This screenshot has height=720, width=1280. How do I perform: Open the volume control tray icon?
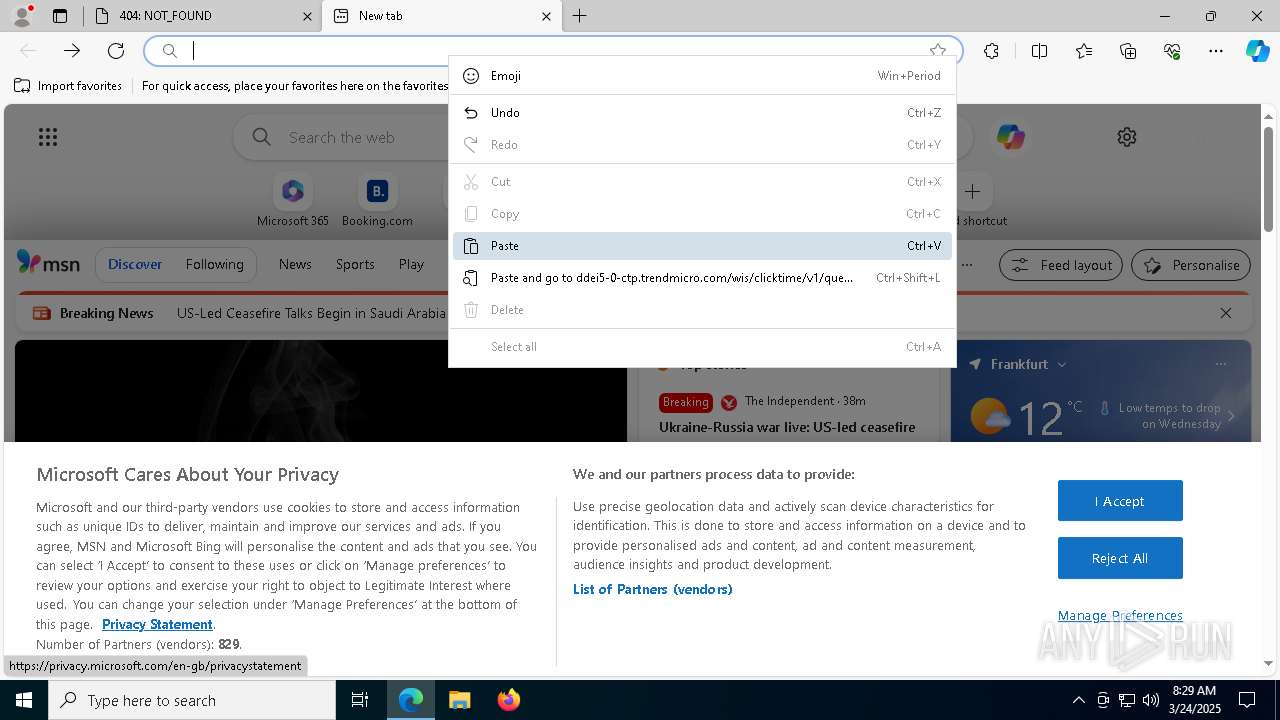click(x=1151, y=700)
